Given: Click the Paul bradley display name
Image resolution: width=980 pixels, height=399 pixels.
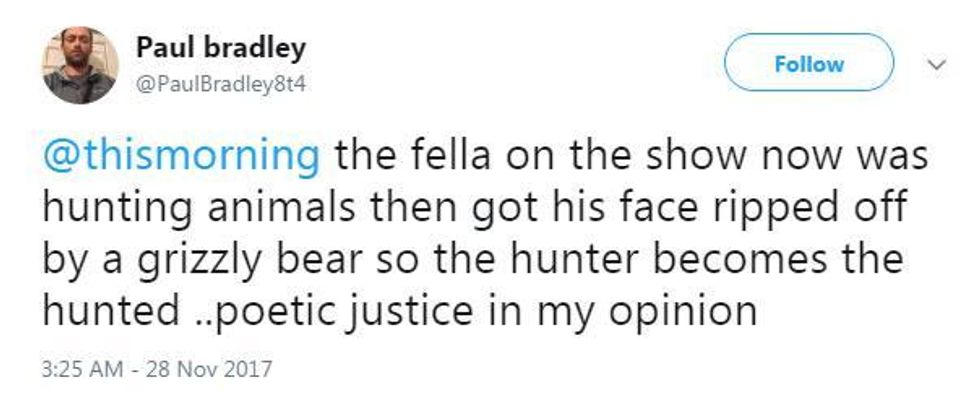Looking at the screenshot, I should 220,48.
